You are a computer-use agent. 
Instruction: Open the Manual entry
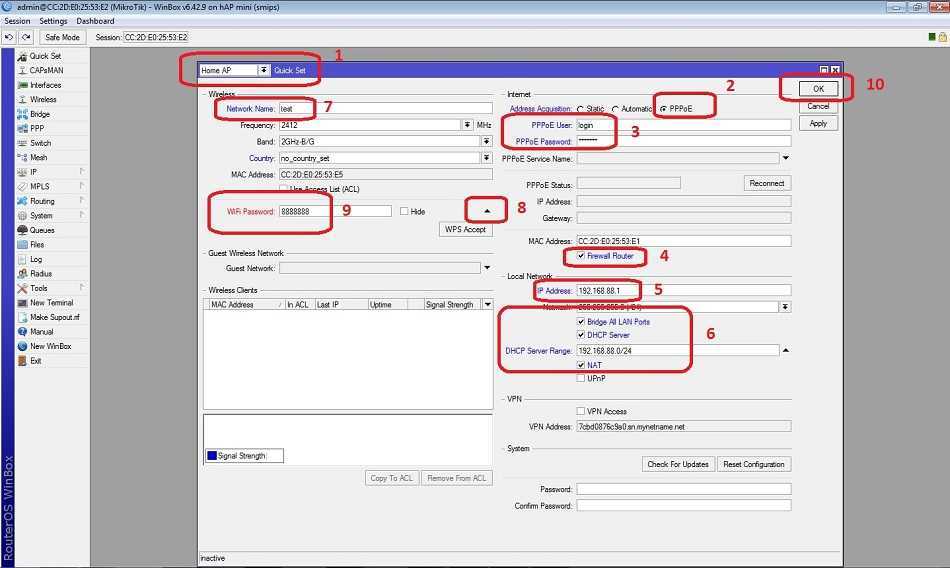[x=42, y=332]
